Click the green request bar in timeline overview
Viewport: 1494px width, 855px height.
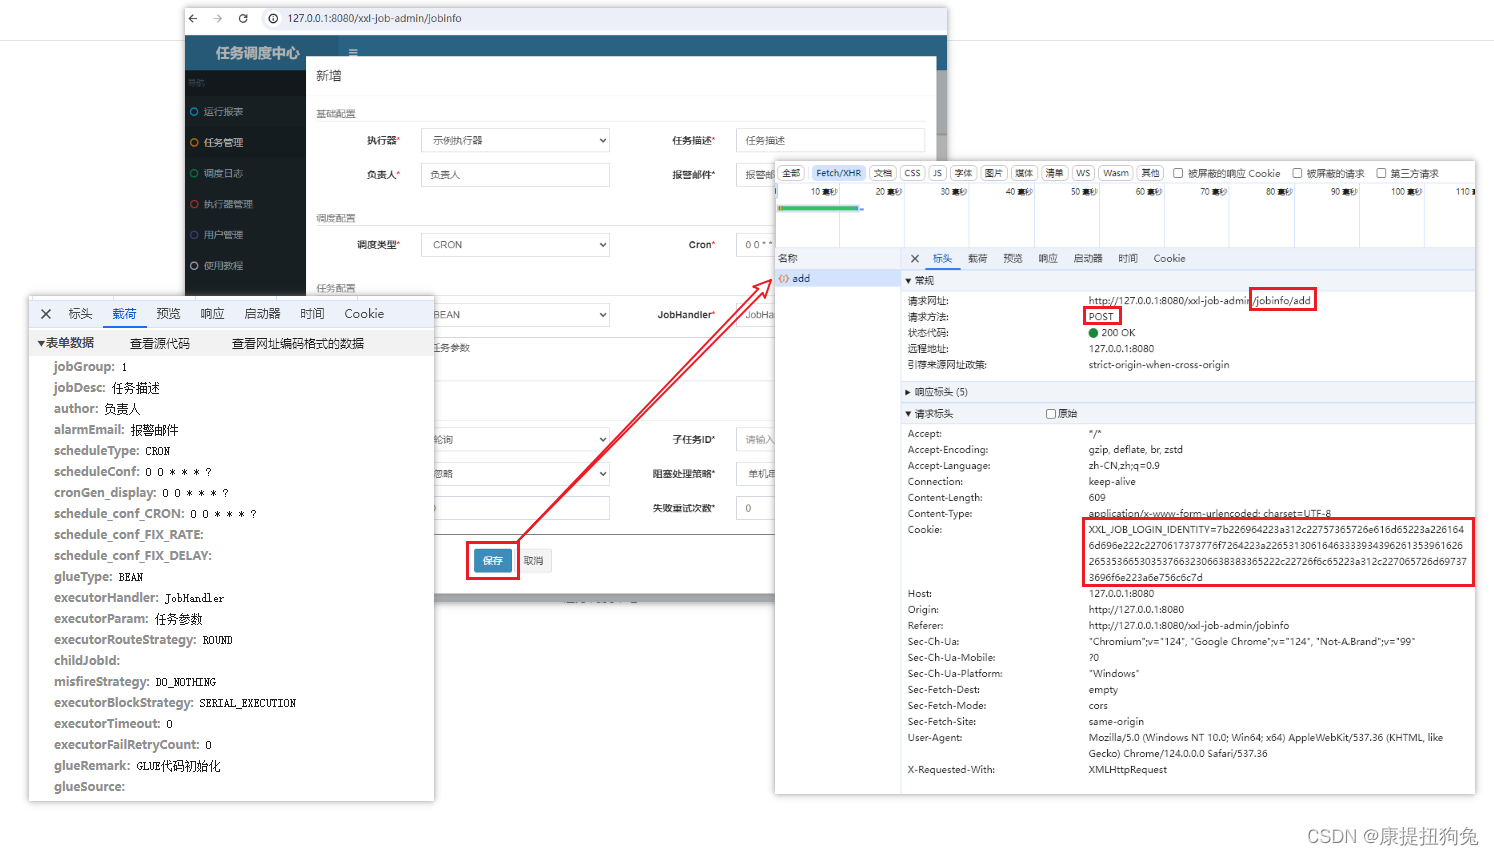819,208
